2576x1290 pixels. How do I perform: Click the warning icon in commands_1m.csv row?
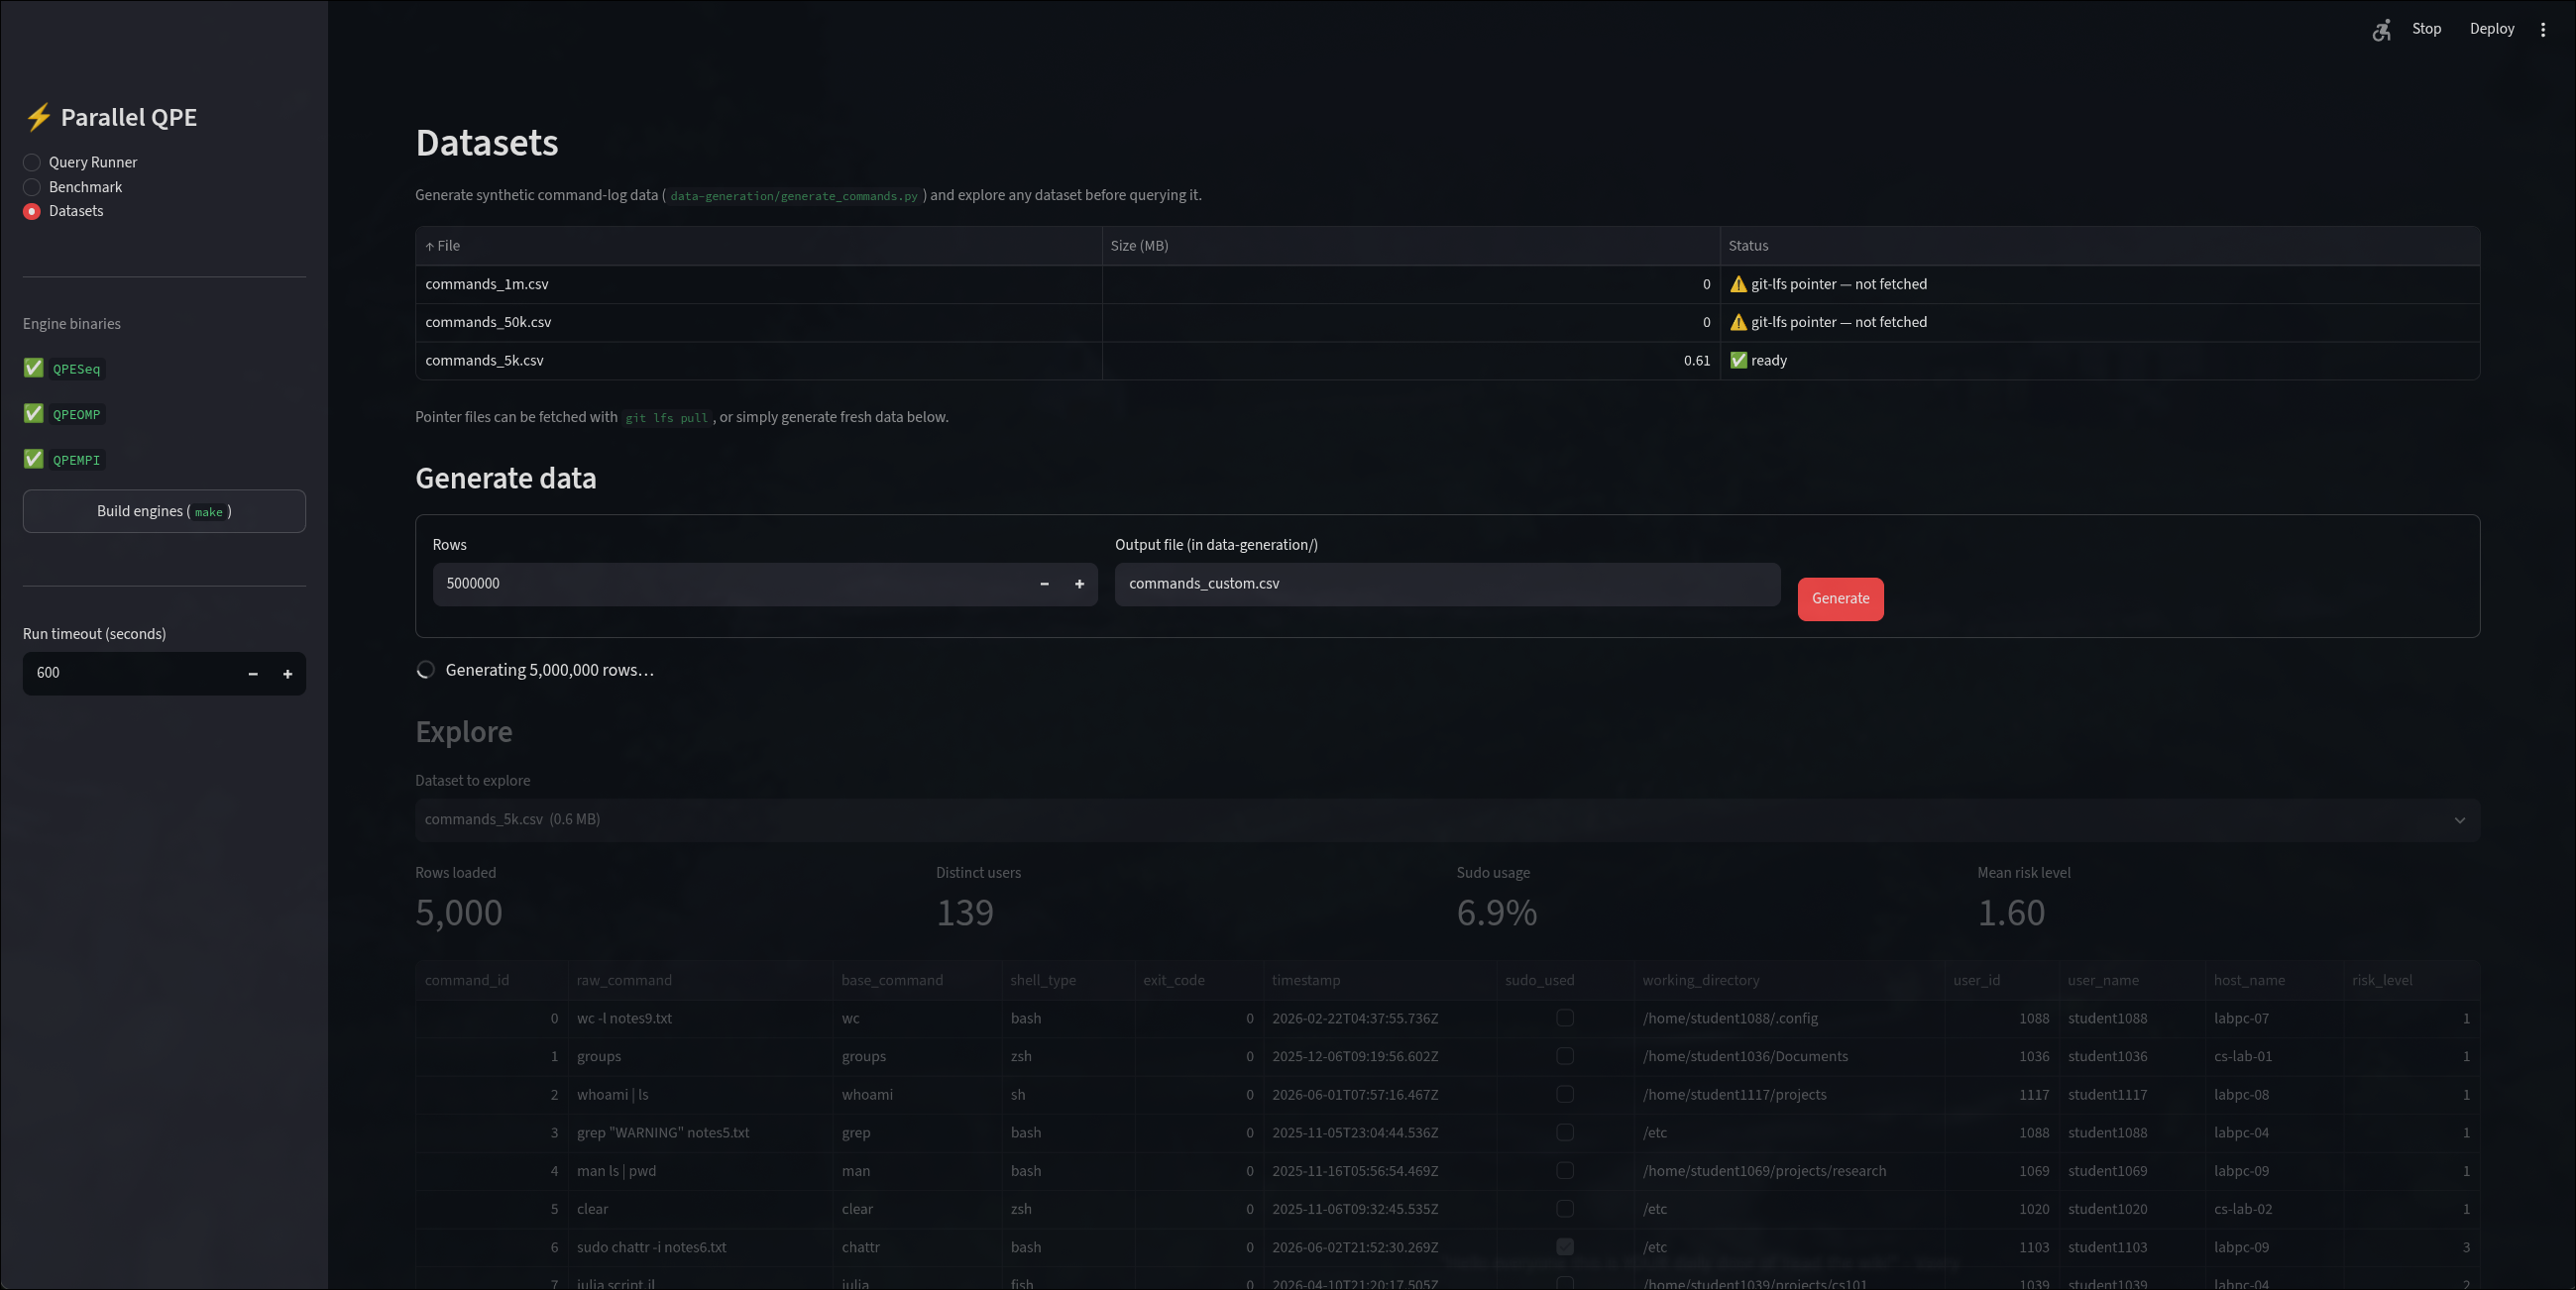1738,284
